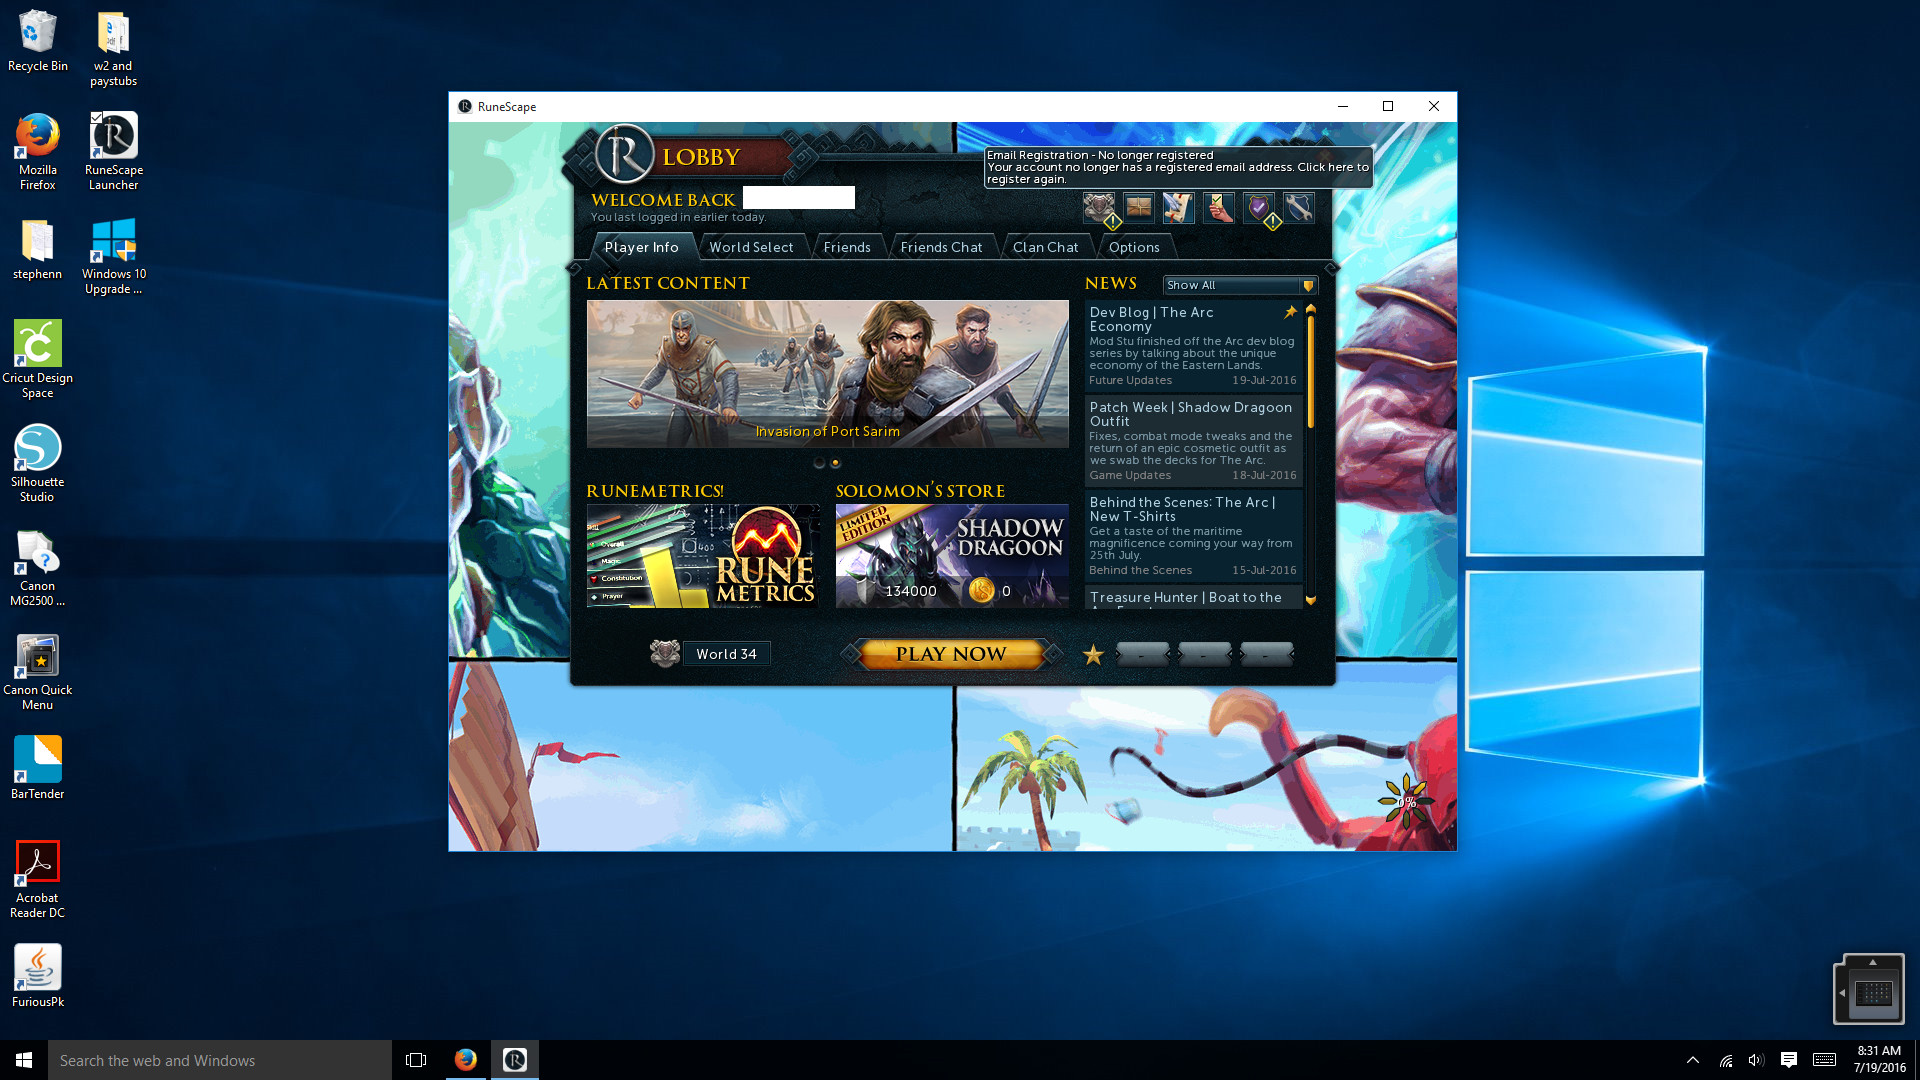Open the wrench and shield settings icon
The height and width of the screenshot is (1080, 1920).
click(1299, 208)
